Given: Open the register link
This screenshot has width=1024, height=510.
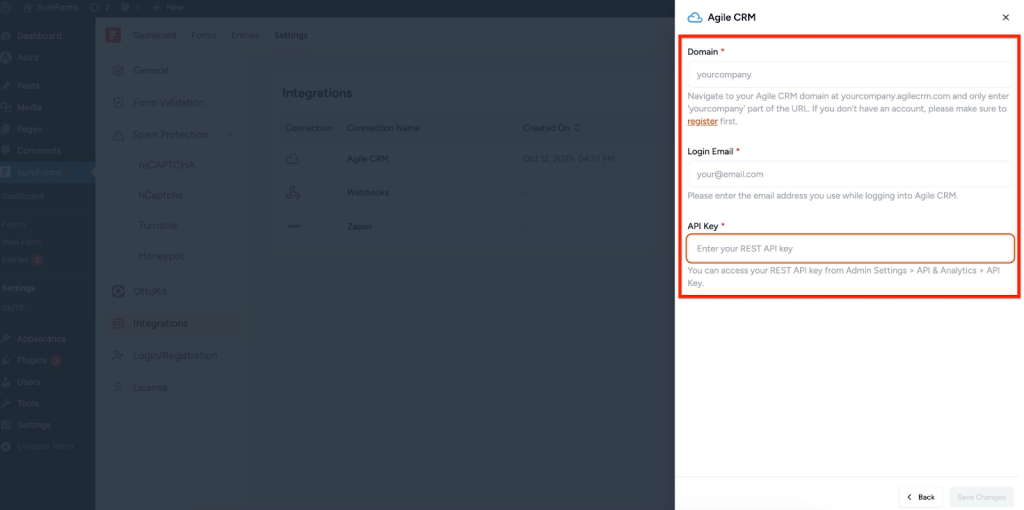Looking at the screenshot, I should [x=703, y=121].
